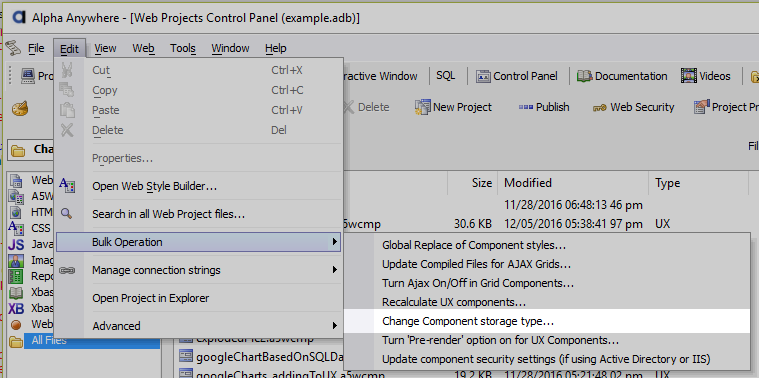
Task: Open the Tools menu
Action: click(182, 48)
